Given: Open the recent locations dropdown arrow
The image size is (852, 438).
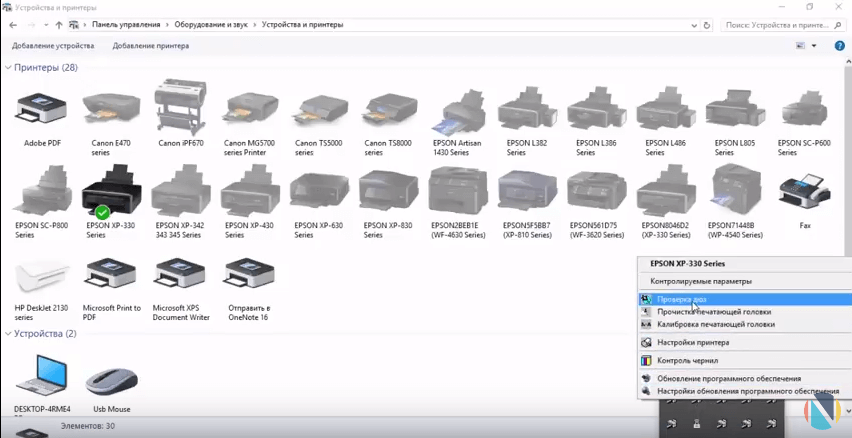Looking at the screenshot, I should [46, 25].
